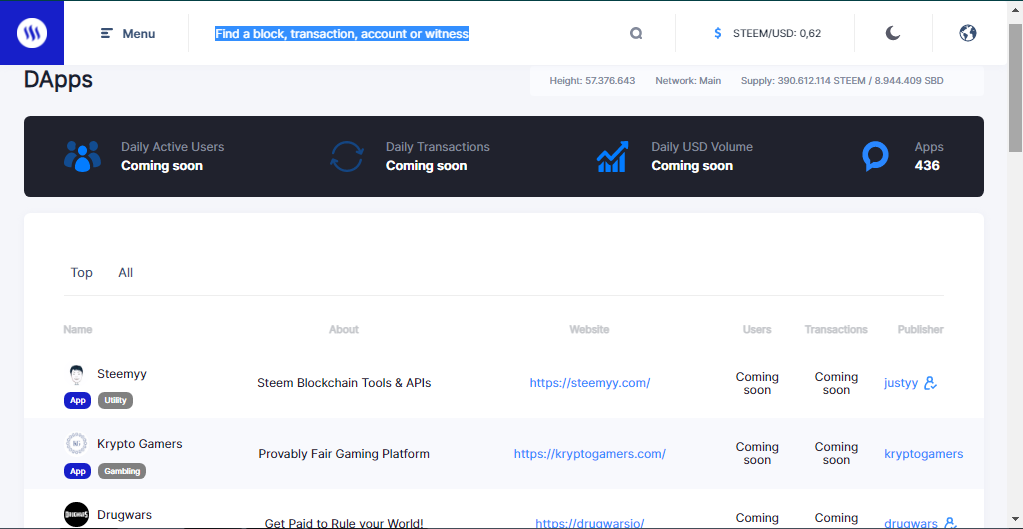
Task: Click the verified user icon next to drugwars
Action: coord(951,522)
